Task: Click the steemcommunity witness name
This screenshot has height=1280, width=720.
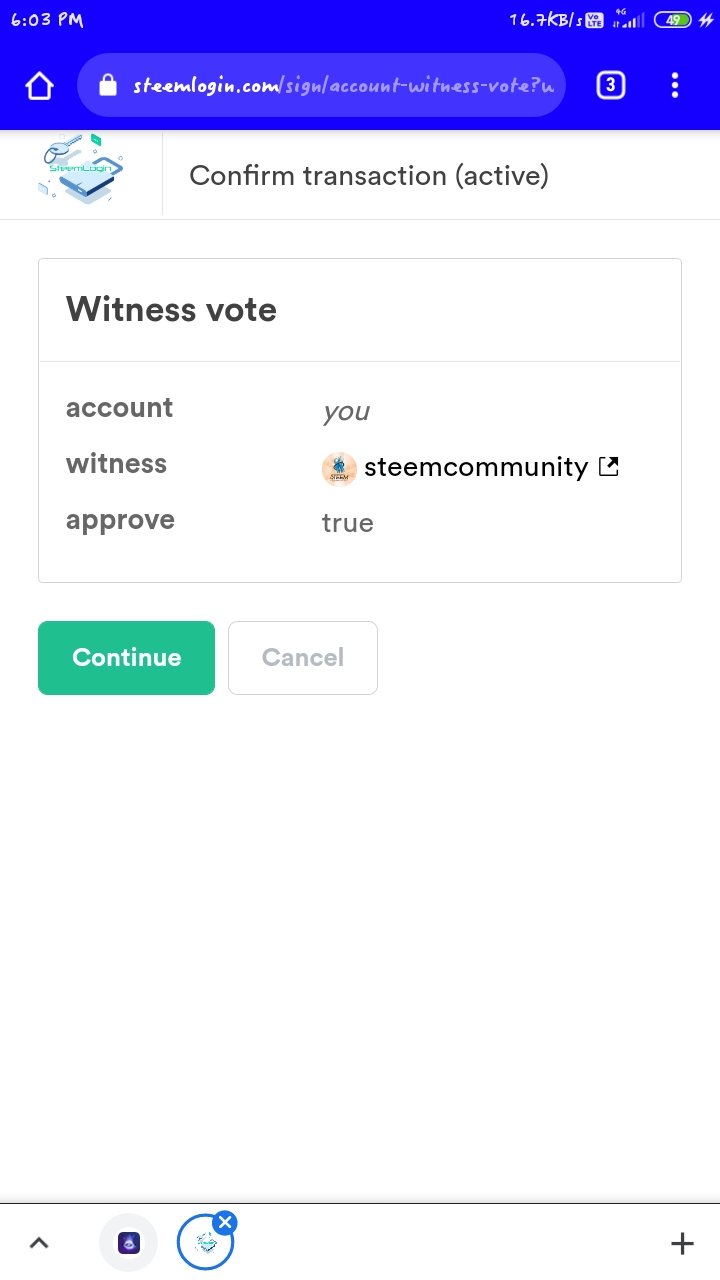Action: (x=476, y=467)
